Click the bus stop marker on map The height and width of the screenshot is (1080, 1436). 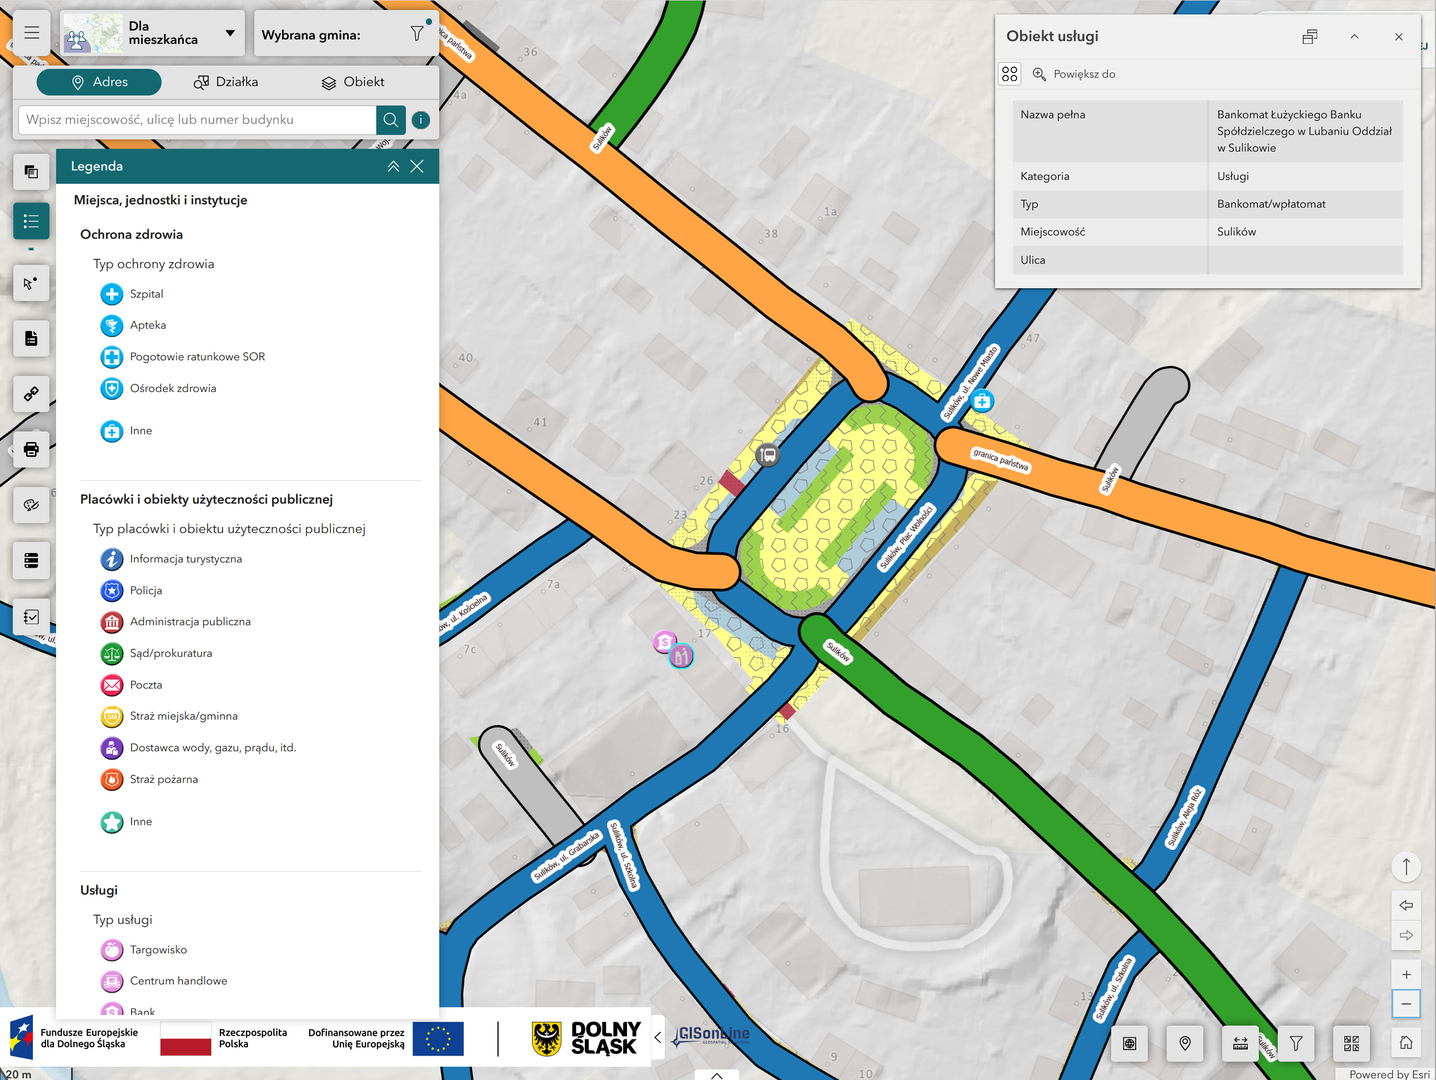tap(767, 455)
